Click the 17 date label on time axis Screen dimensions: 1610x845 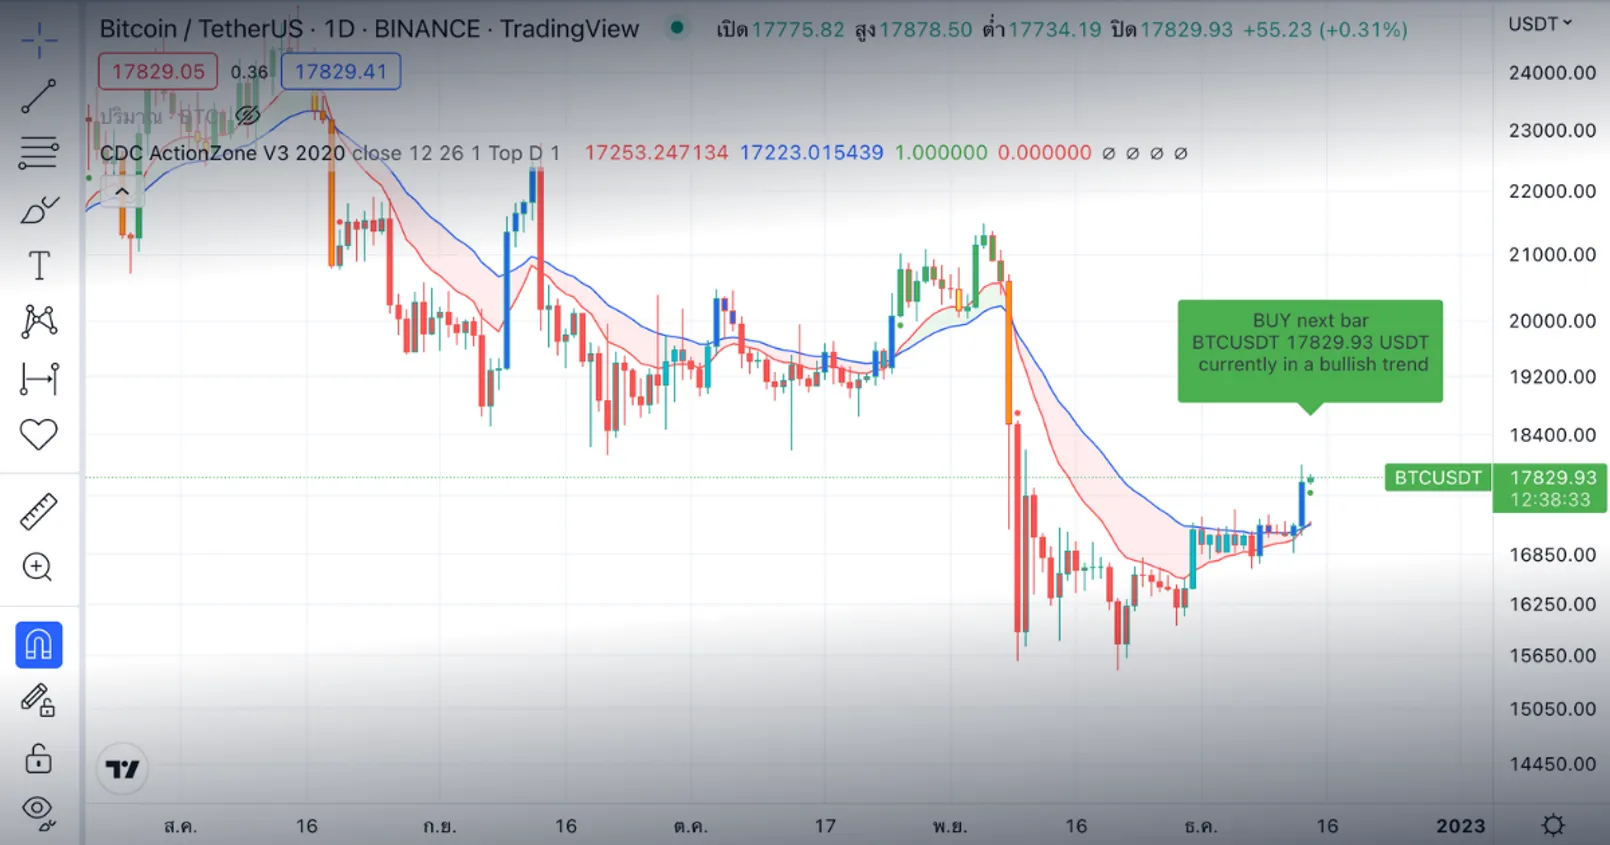[x=825, y=826]
